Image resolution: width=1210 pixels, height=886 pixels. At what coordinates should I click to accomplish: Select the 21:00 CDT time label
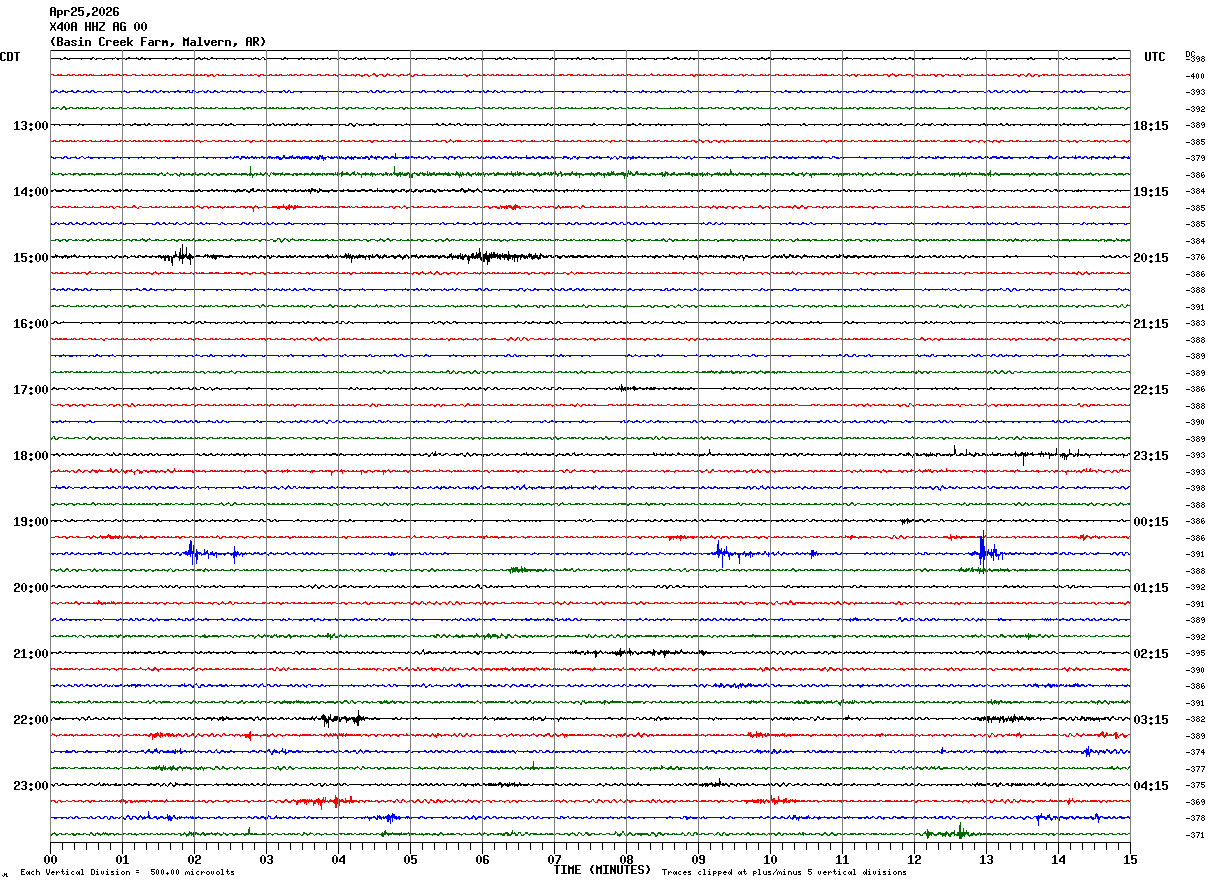coord(30,654)
